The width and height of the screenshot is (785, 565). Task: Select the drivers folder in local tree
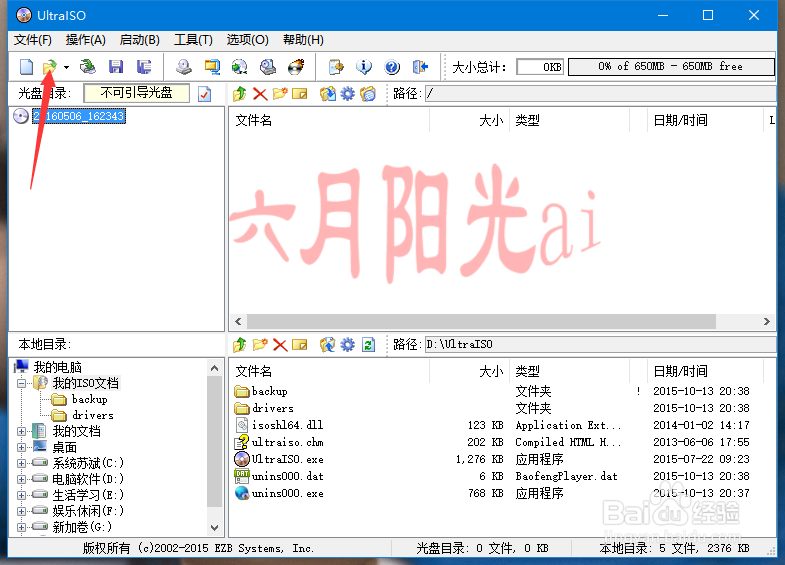(x=93, y=415)
